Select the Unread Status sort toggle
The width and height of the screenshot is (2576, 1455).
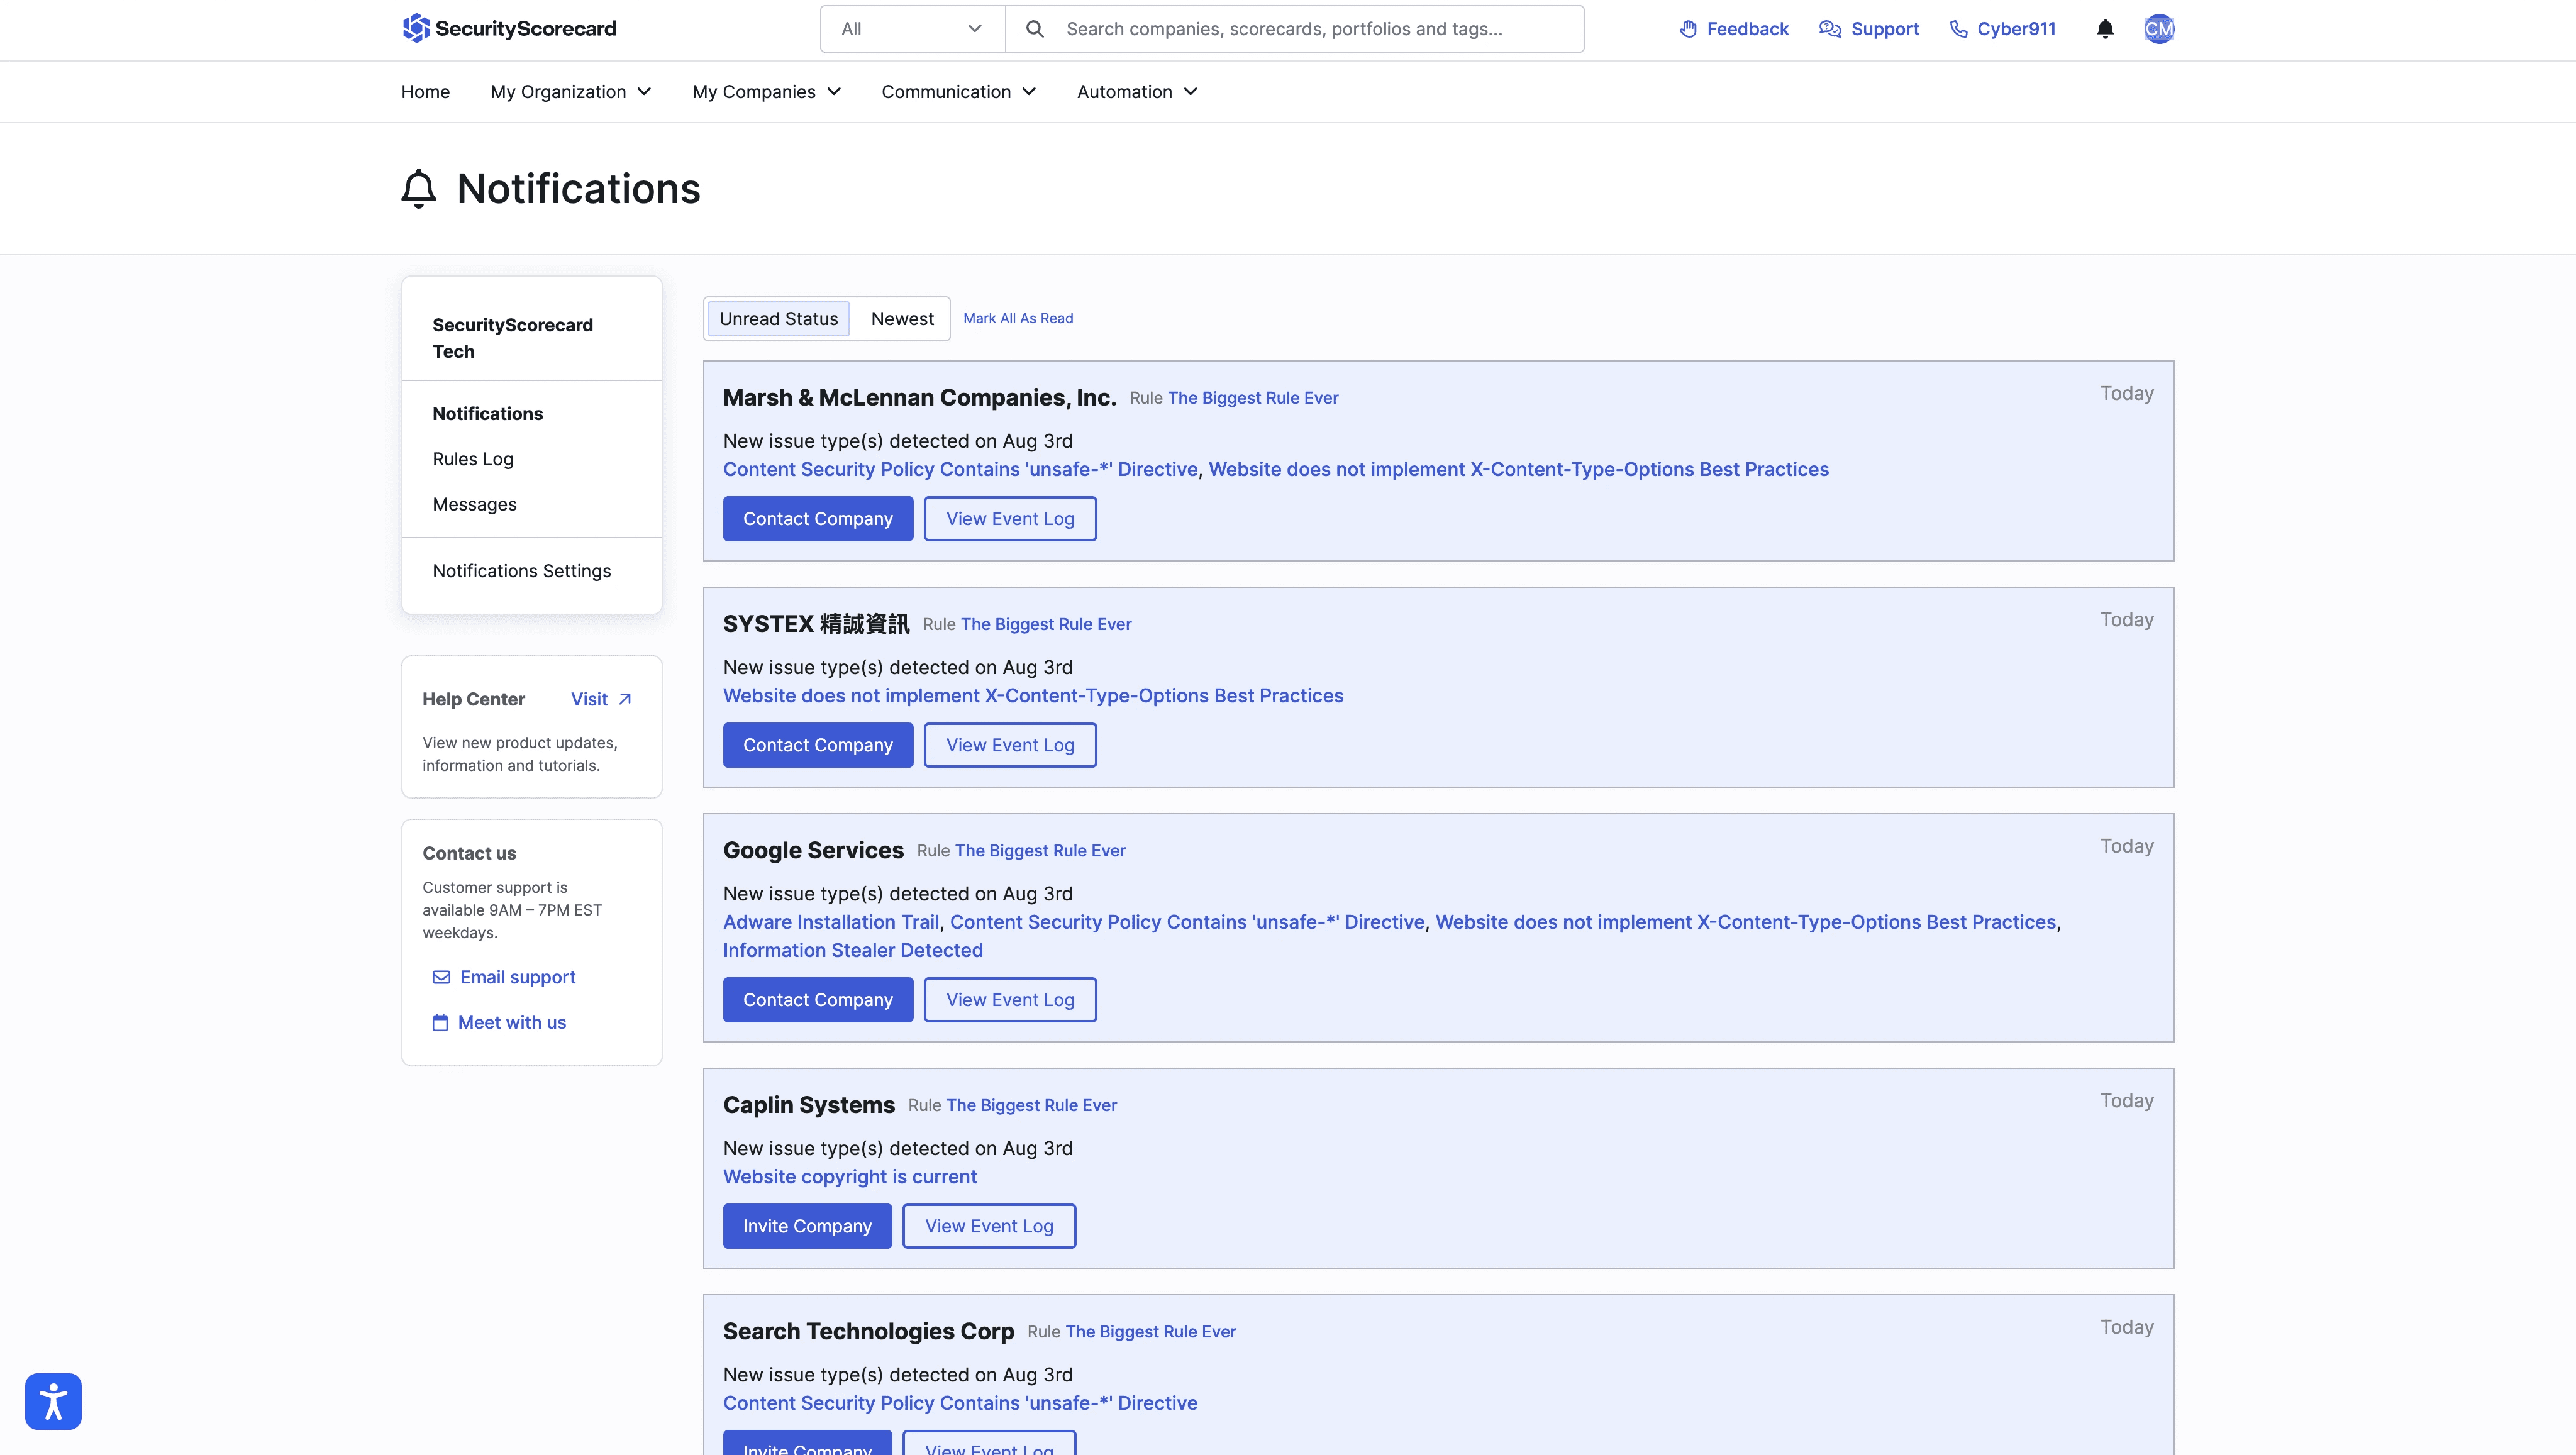(x=778, y=319)
